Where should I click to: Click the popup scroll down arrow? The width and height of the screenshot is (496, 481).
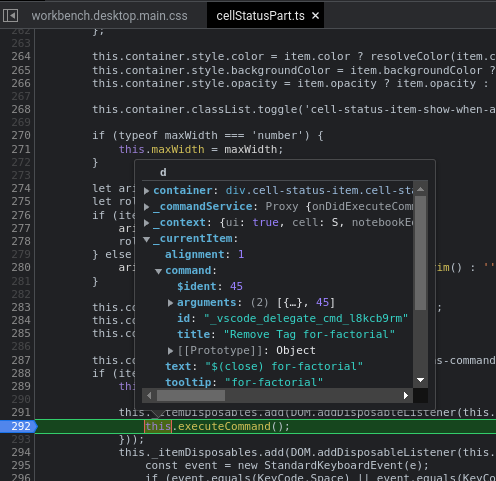tap(420, 380)
